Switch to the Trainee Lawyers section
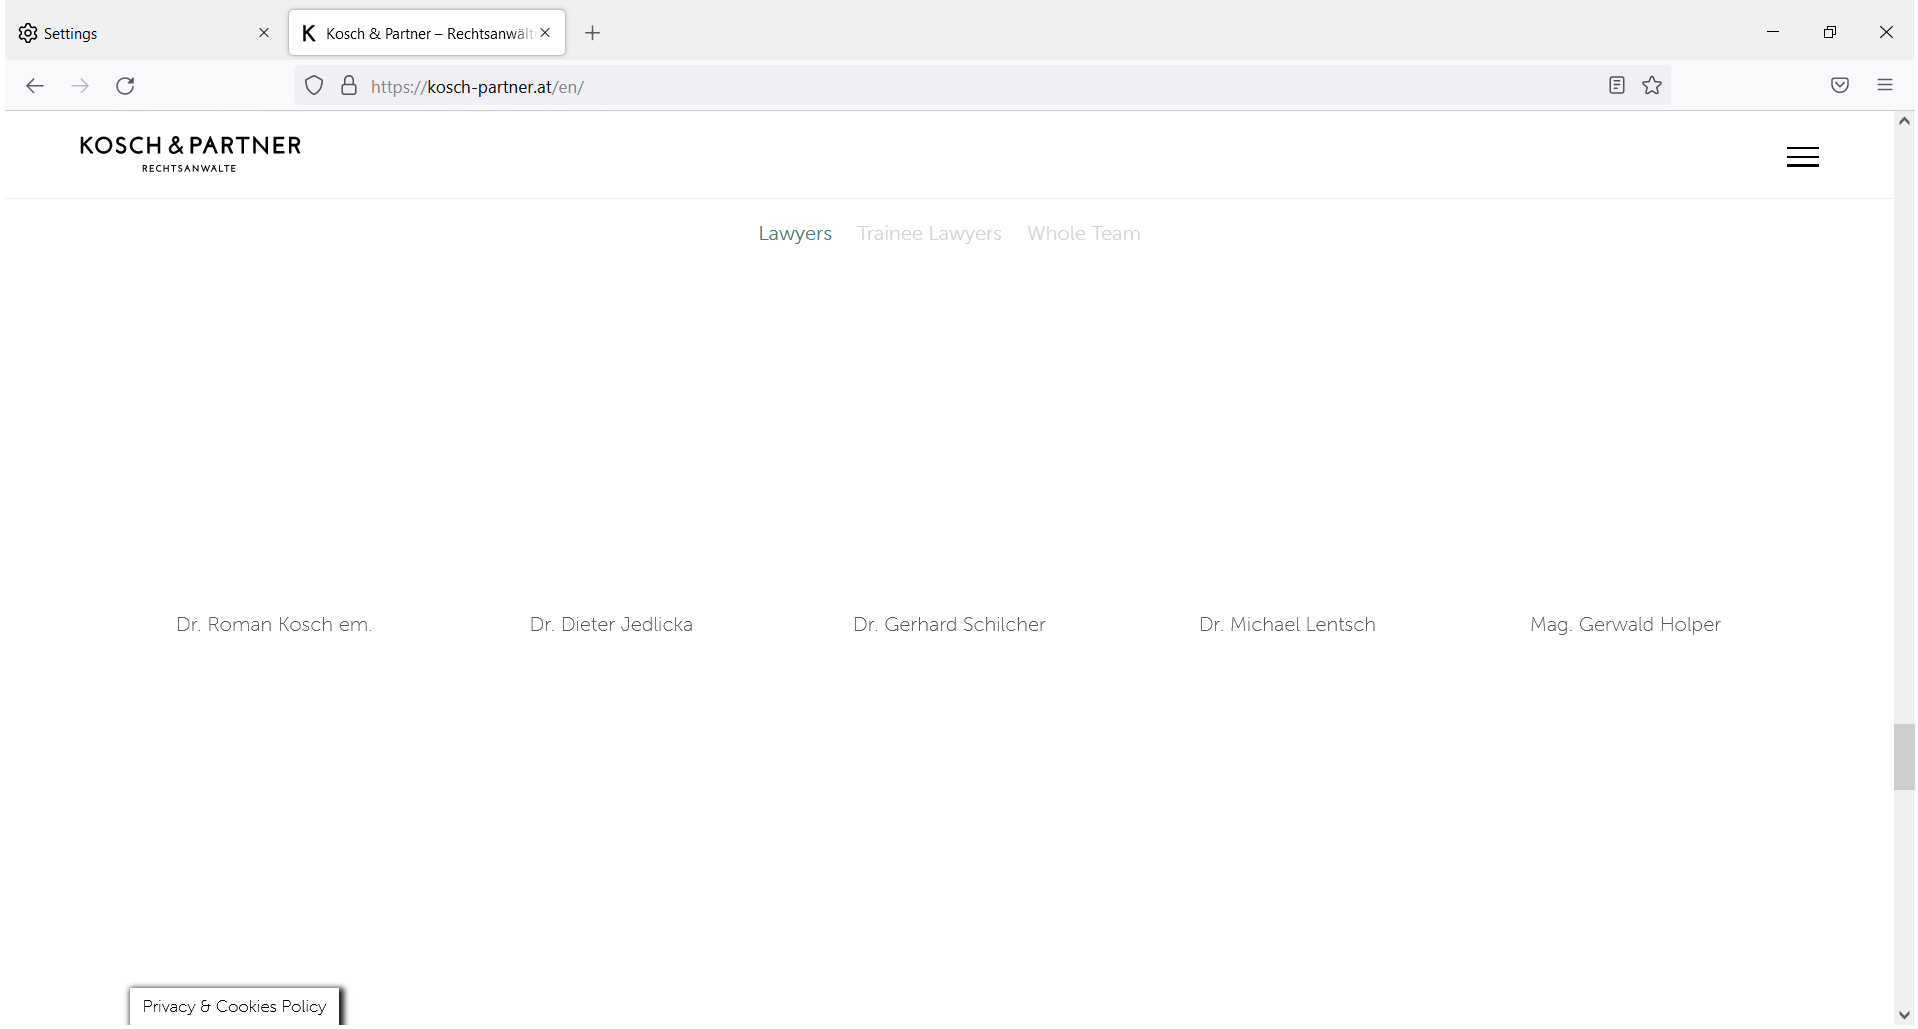Image resolution: width=1918 pixels, height=1029 pixels. [929, 233]
